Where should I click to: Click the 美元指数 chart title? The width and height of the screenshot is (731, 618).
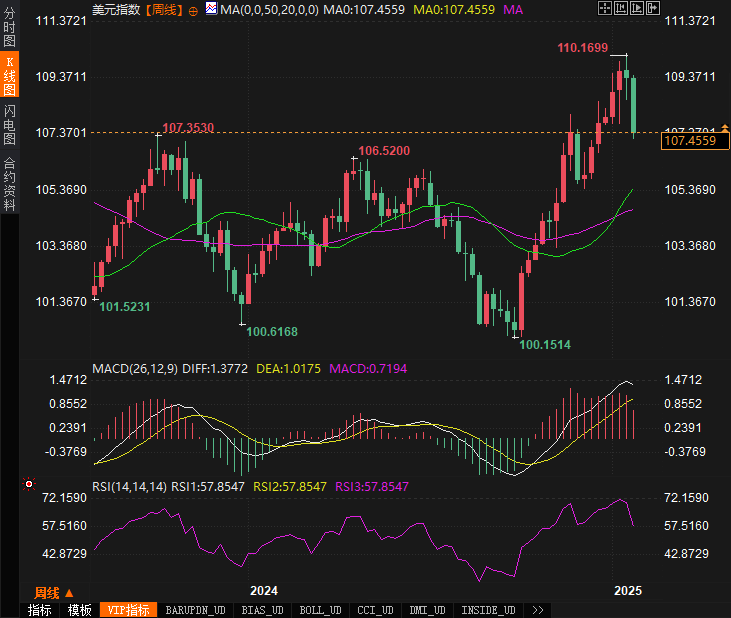pyautogui.click(x=116, y=9)
